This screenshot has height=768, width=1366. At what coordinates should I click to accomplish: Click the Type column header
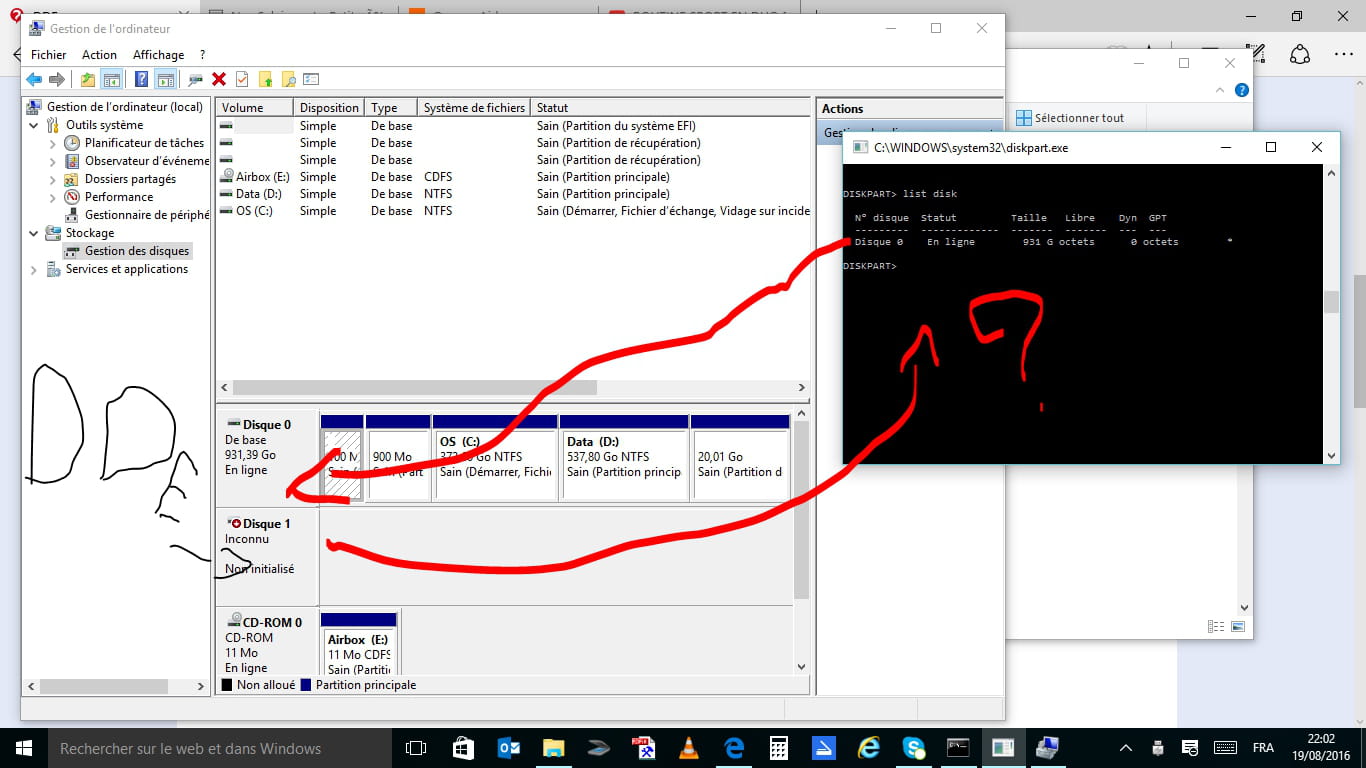pos(392,108)
